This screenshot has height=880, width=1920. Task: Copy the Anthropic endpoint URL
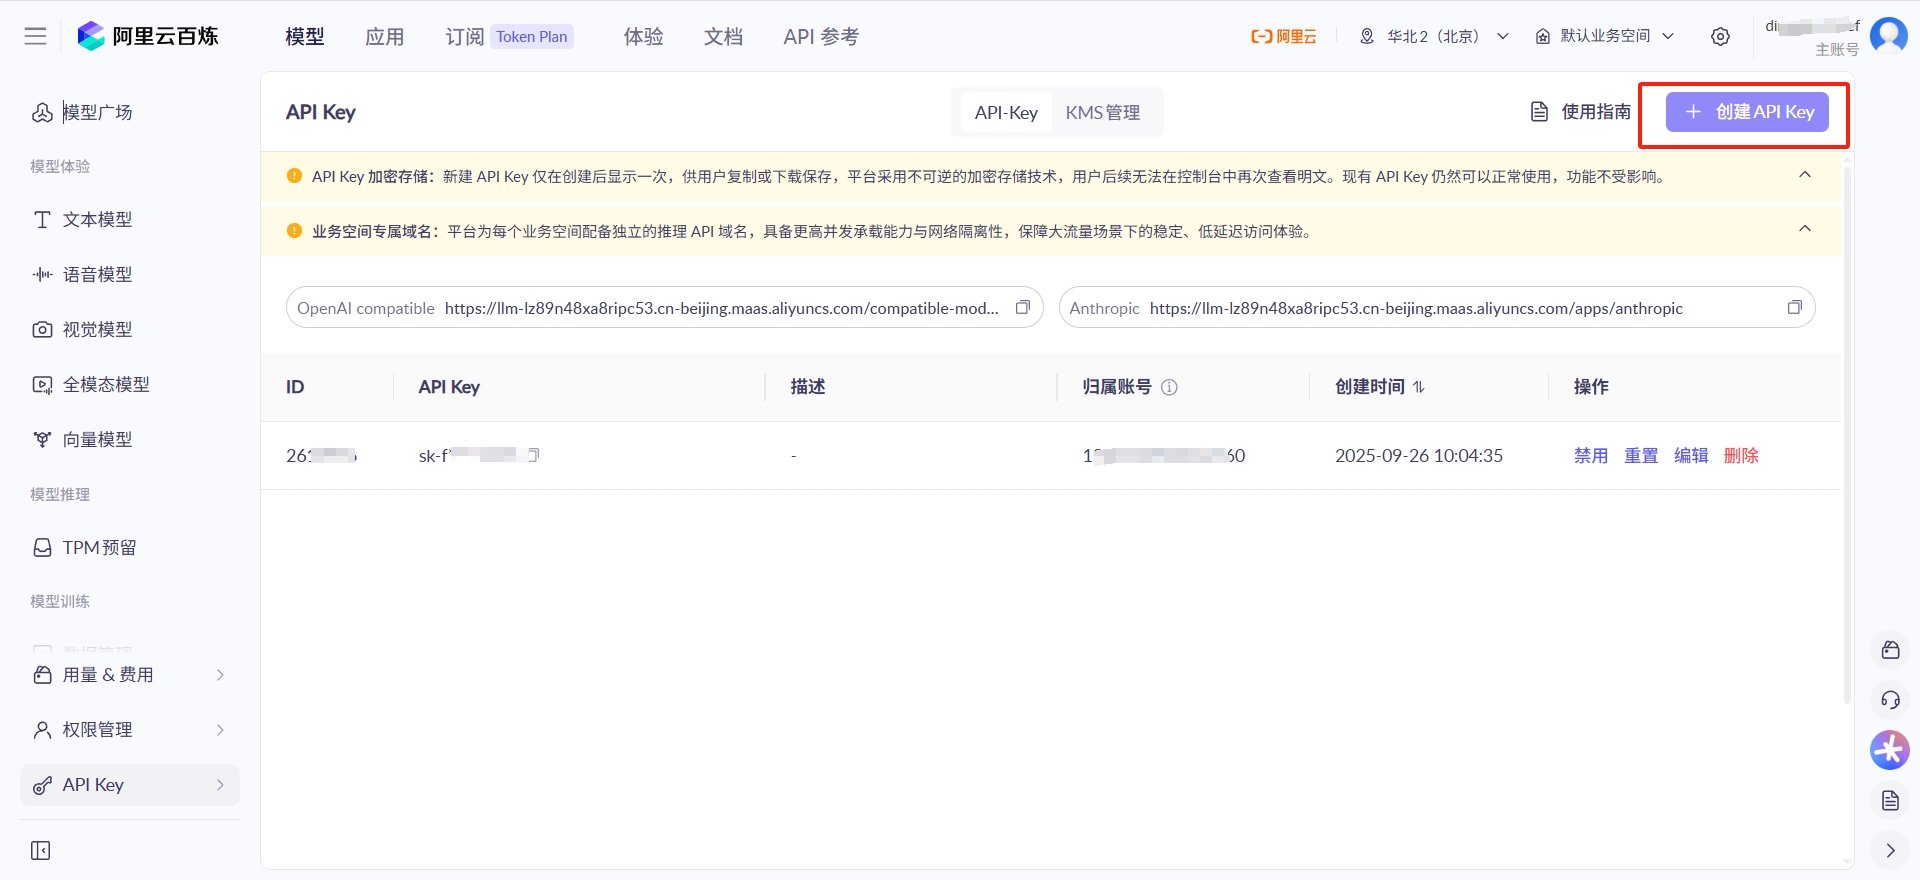point(1794,308)
